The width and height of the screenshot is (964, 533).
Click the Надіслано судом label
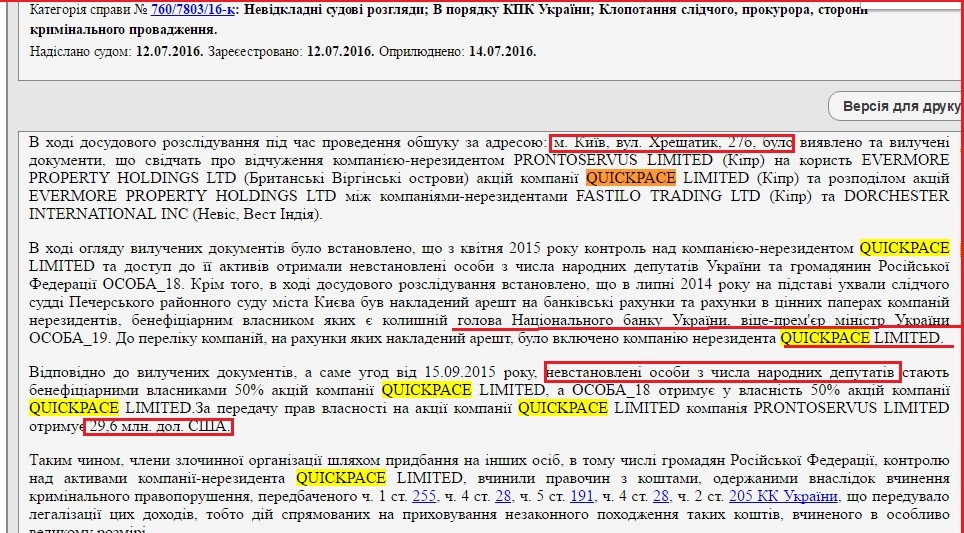[x=81, y=52]
